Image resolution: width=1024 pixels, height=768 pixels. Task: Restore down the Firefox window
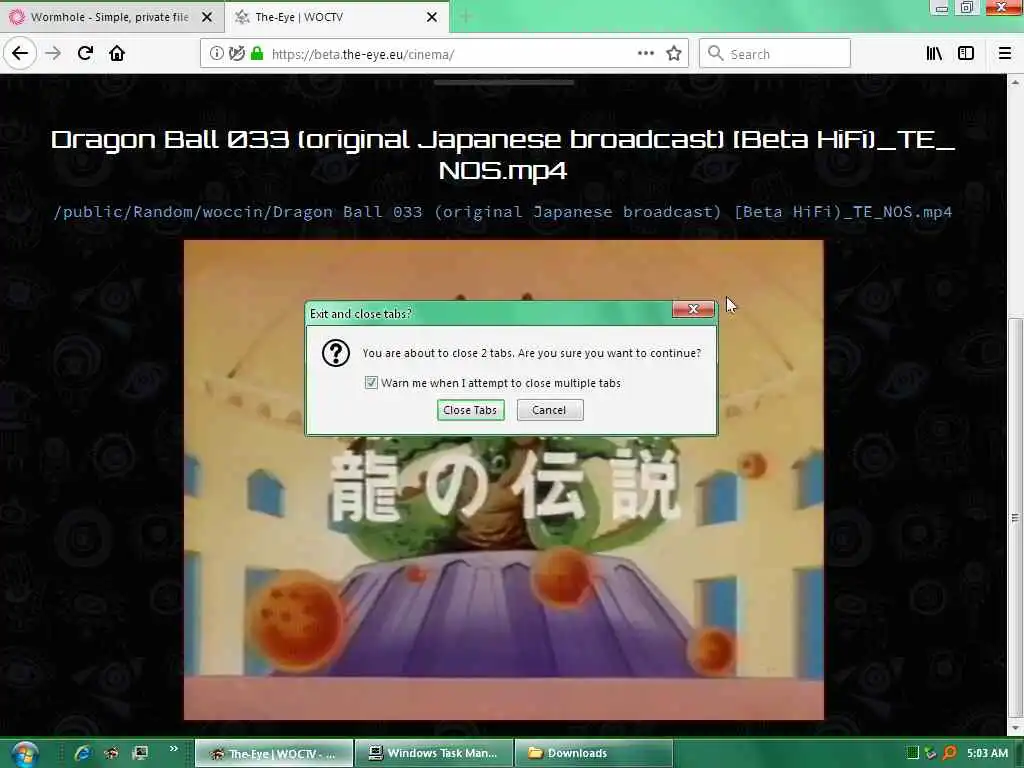pos(967,8)
